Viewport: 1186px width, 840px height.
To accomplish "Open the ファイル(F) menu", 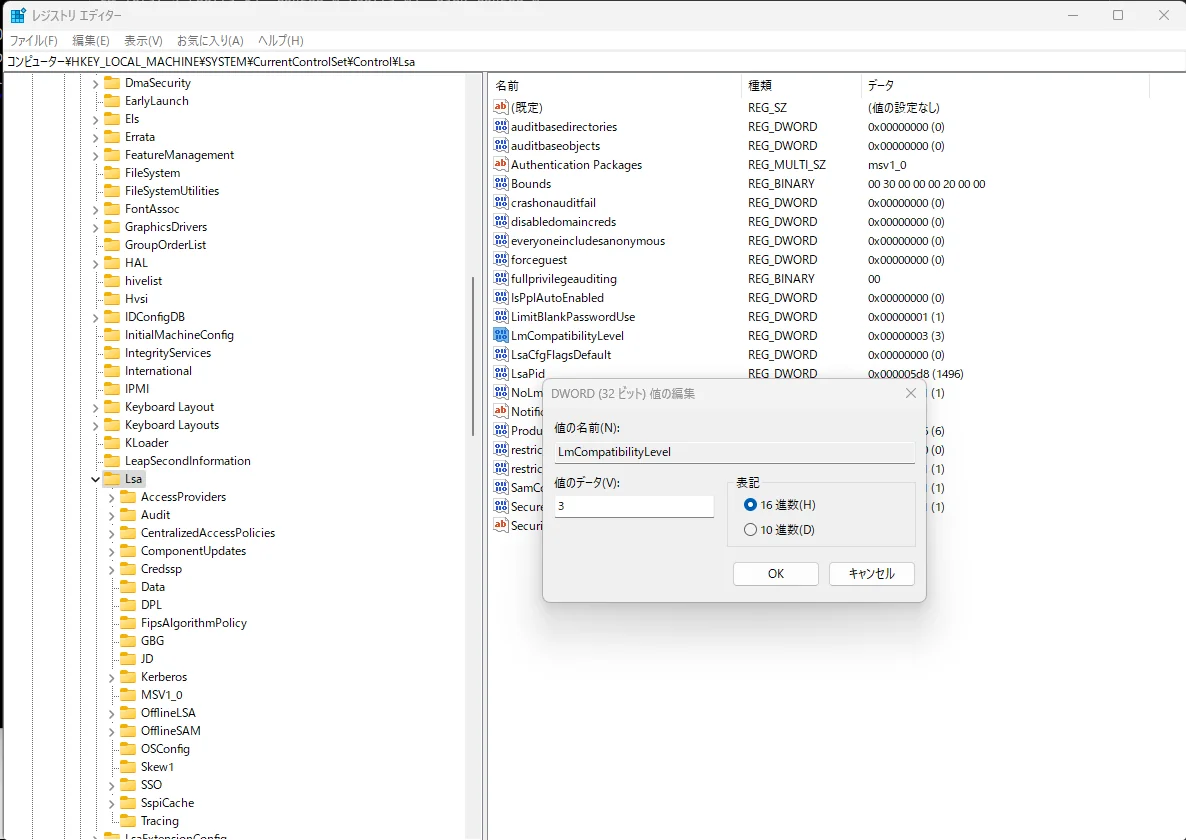I will tap(33, 41).
